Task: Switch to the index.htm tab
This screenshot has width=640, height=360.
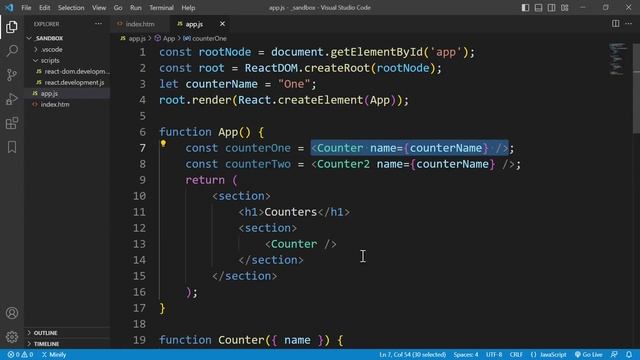Action: [140, 24]
